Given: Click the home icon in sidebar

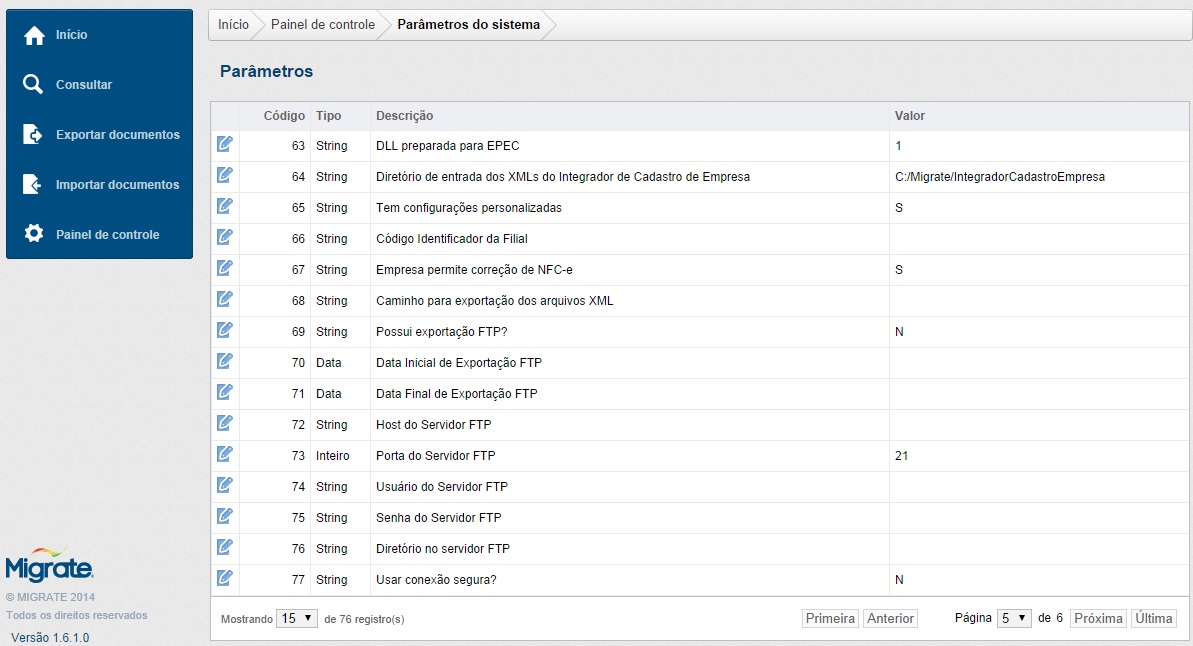Looking at the screenshot, I should (33, 35).
